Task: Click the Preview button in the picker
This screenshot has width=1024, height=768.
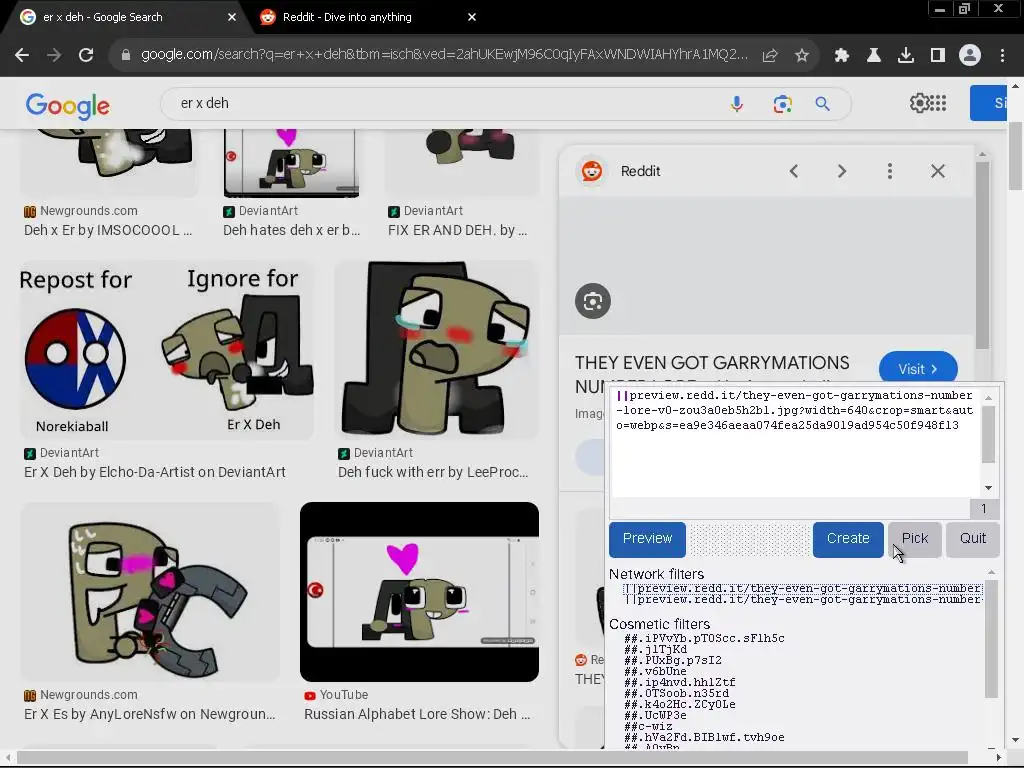Action: (x=647, y=539)
